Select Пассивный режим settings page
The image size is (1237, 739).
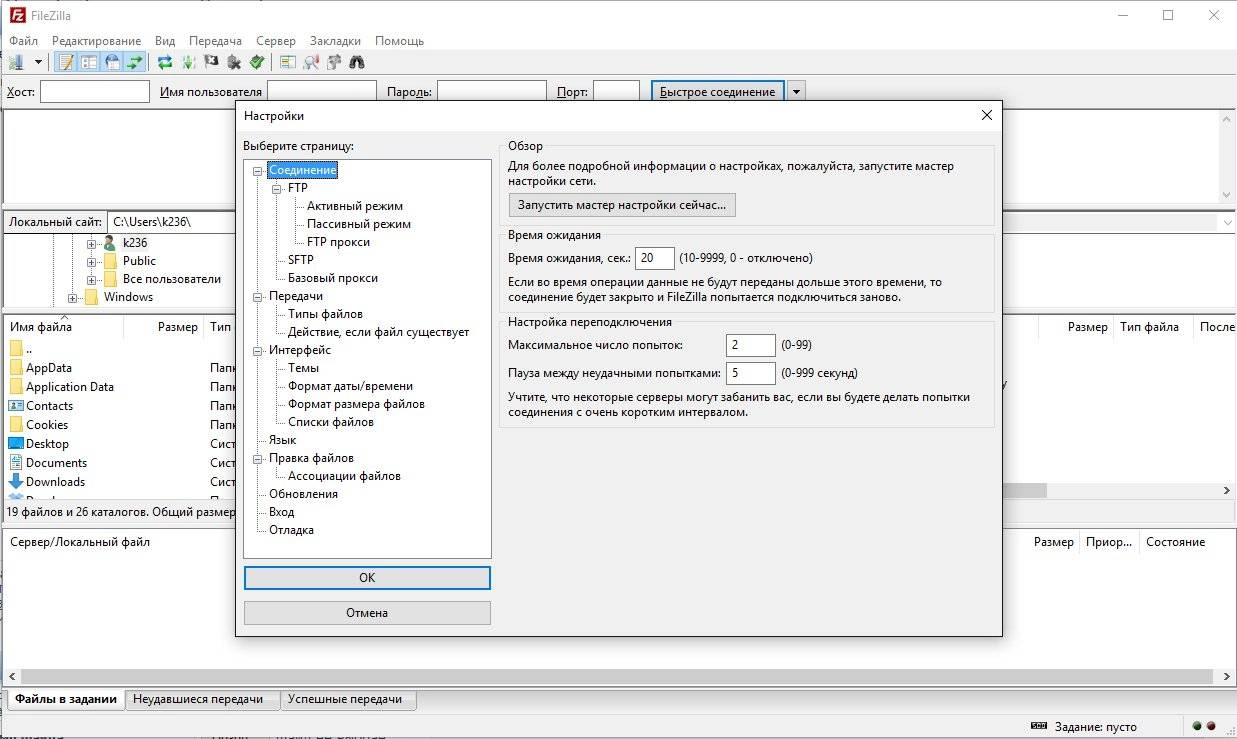pyautogui.click(x=359, y=224)
